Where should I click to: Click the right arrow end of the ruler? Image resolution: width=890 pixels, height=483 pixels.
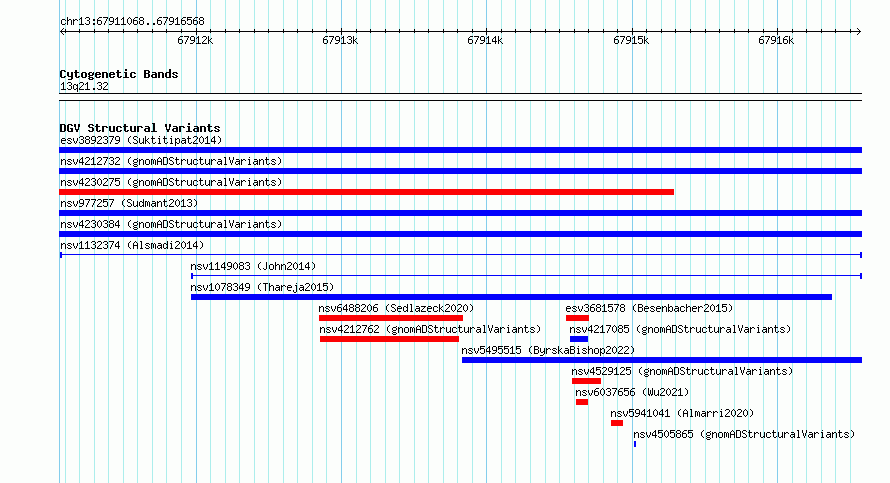(x=859, y=31)
